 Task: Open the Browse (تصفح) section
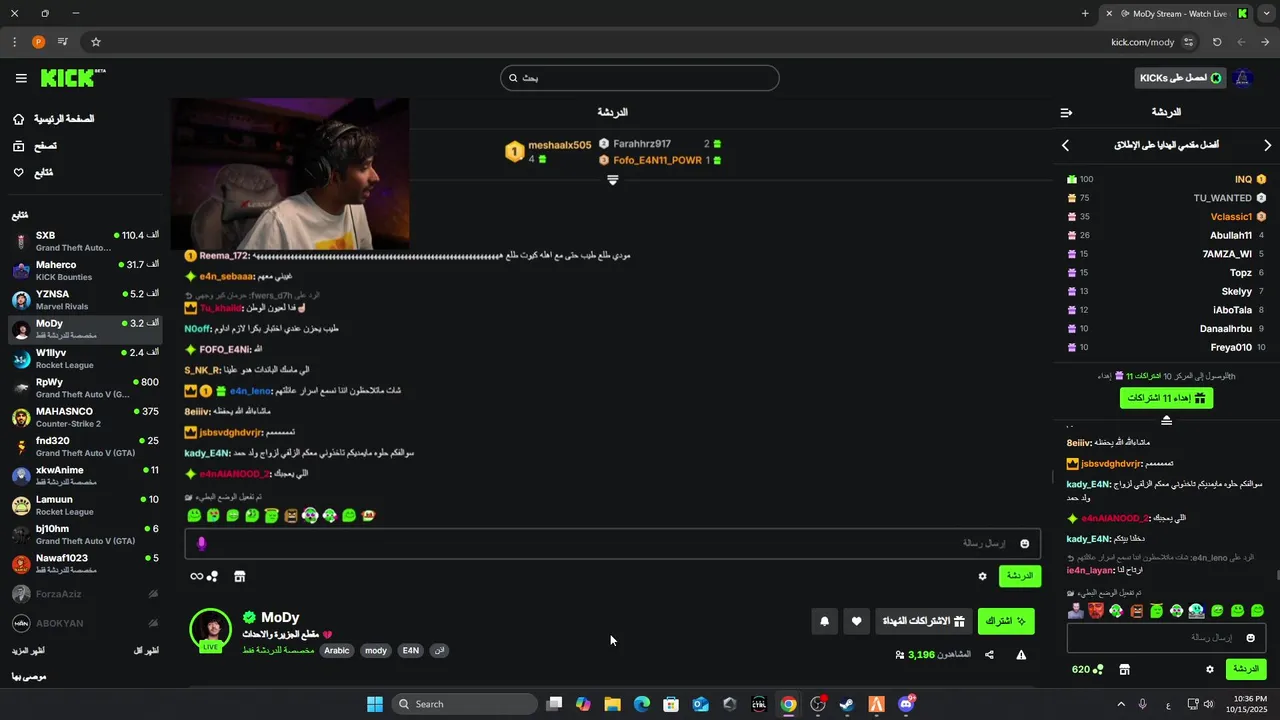coord(34,146)
